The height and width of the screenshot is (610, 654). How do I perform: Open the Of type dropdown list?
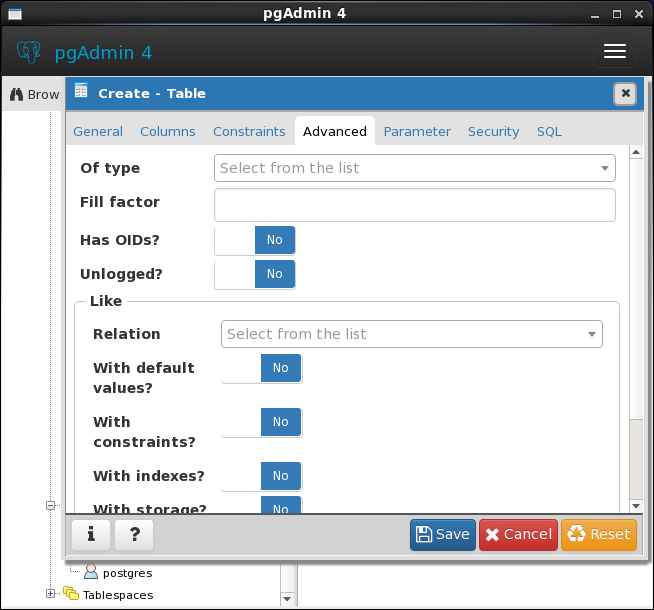[415, 168]
